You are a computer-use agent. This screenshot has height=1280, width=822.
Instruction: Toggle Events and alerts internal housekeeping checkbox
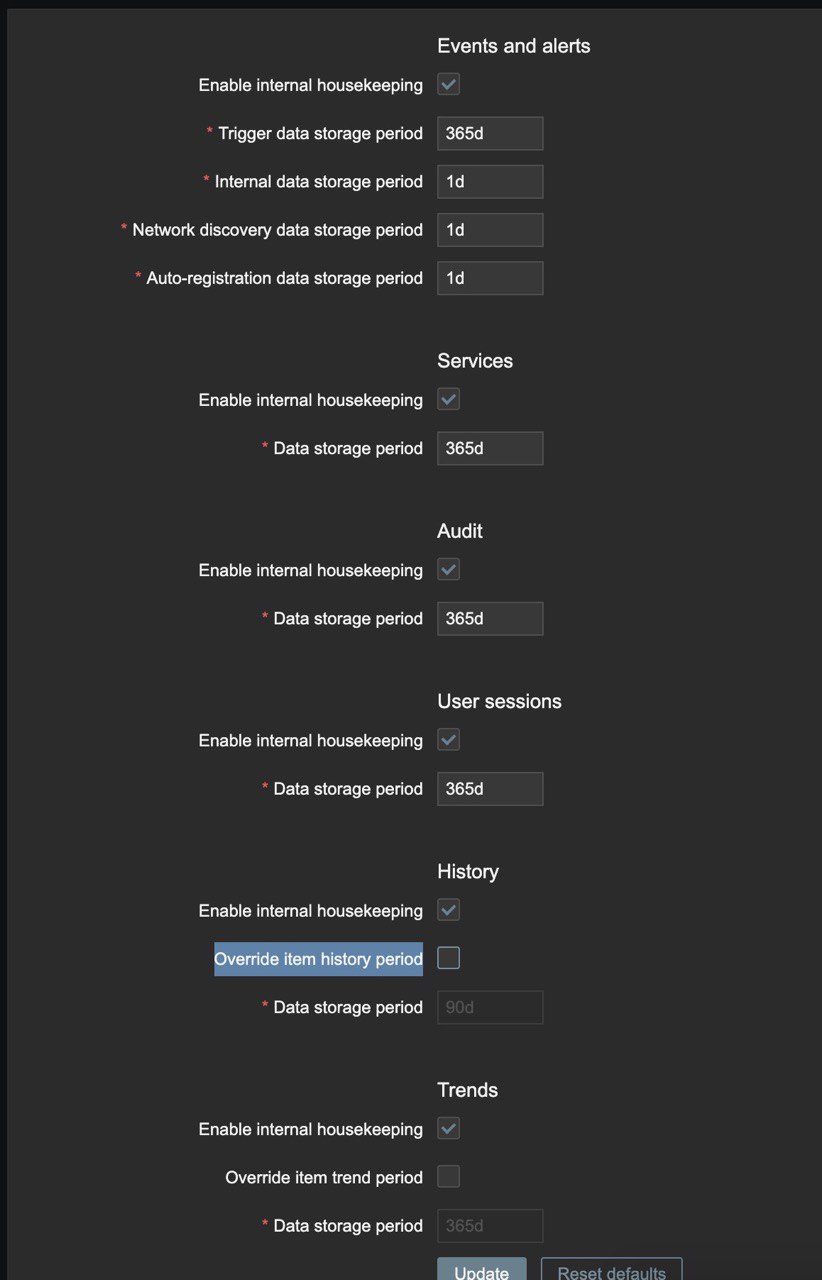click(x=449, y=85)
